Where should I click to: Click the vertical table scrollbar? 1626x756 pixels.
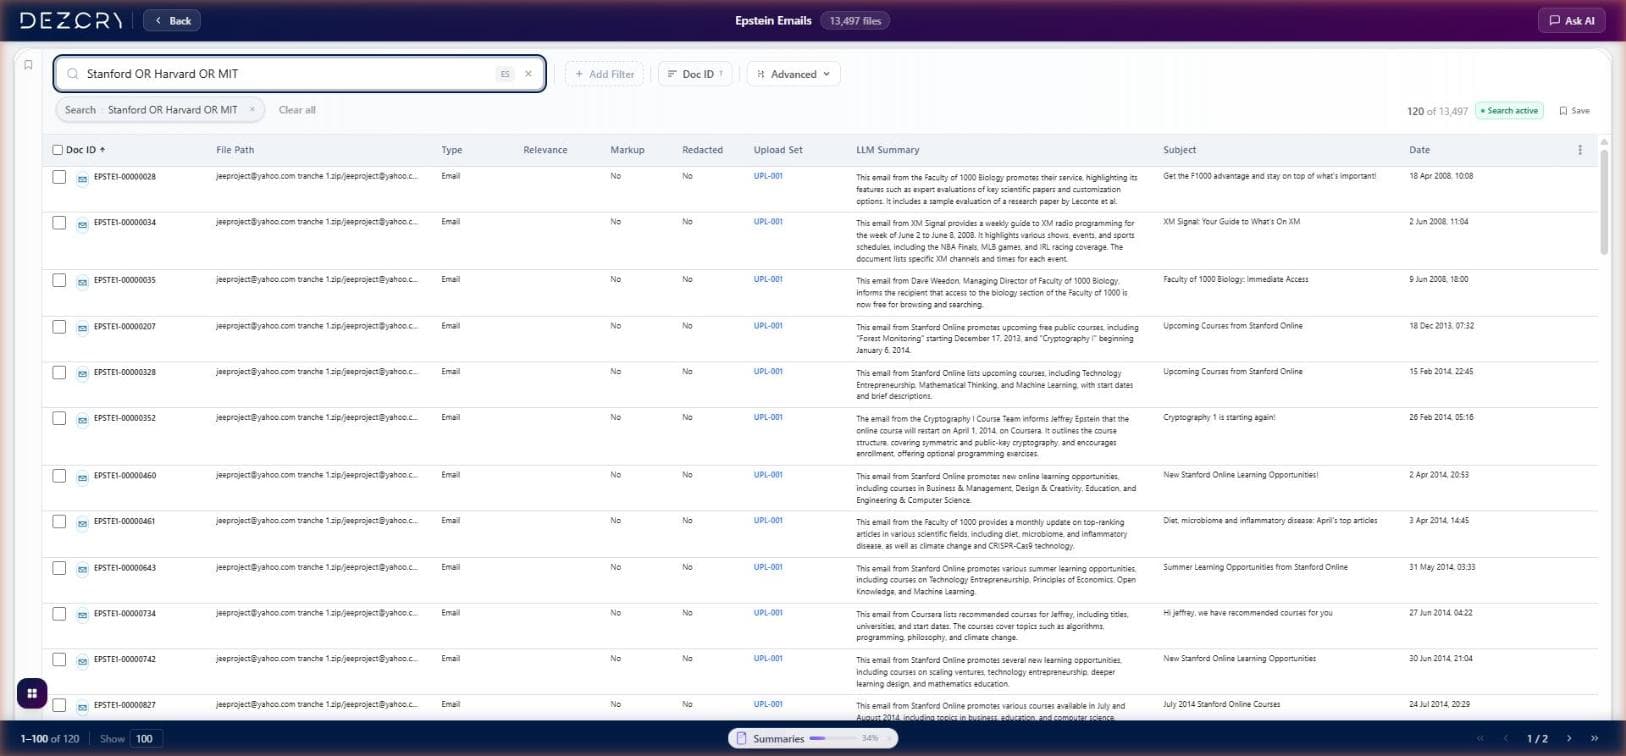click(x=1604, y=200)
